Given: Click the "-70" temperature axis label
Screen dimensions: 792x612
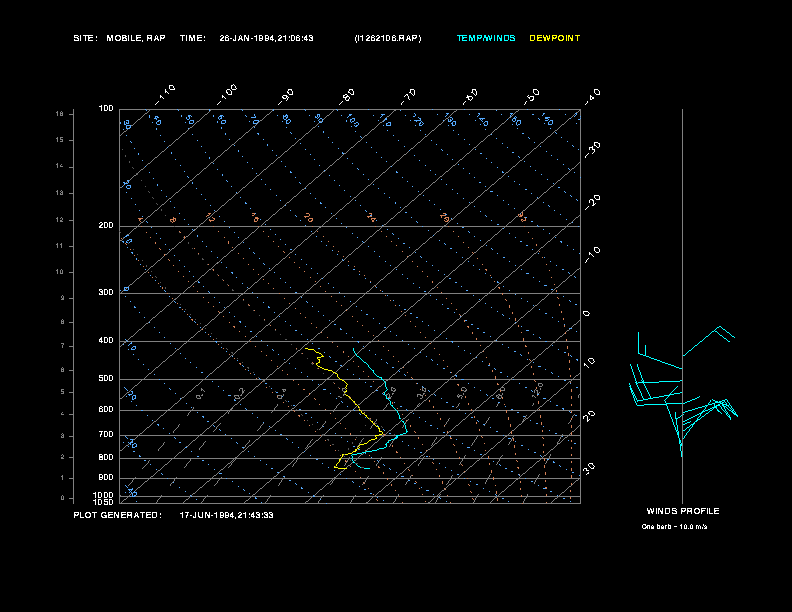Looking at the screenshot, I should (x=409, y=97).
